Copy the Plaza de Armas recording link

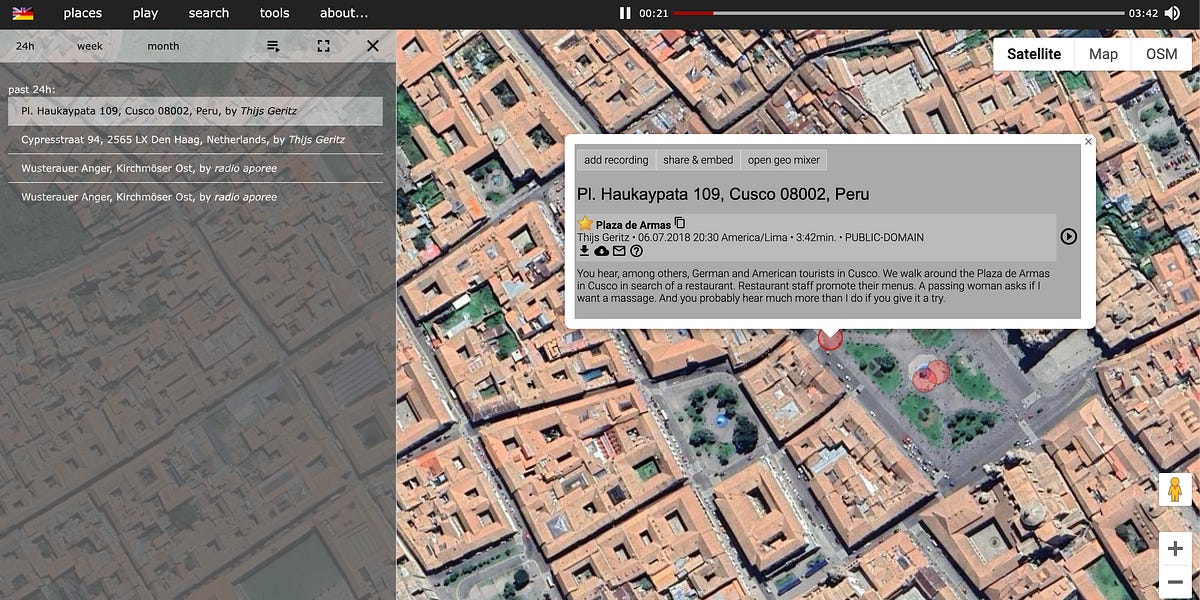pos(680,223)
